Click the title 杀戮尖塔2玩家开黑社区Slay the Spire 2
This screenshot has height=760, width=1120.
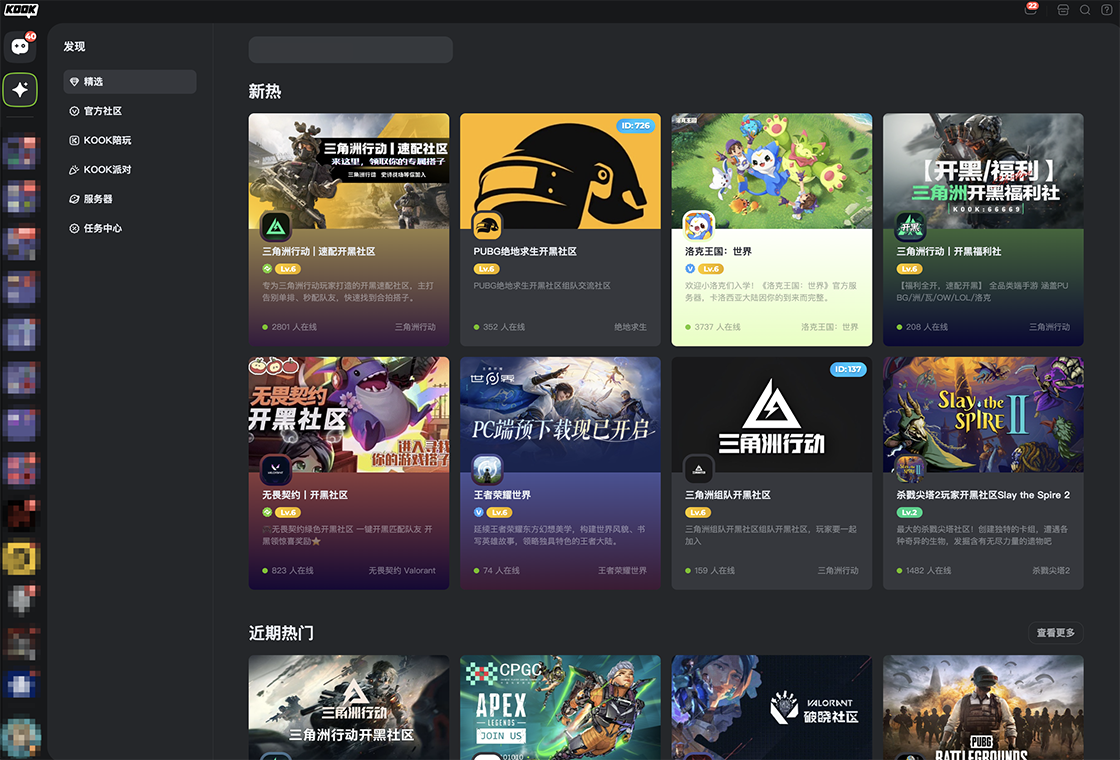[x=983, y=495]
